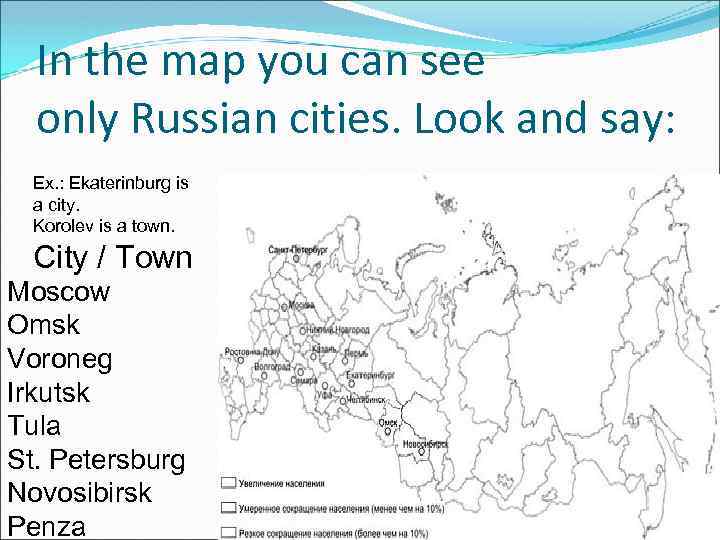Click the Екатеринбург map label
Viewport: 720px width, 540px height.
pyautogui.click(x=371, y=375)
